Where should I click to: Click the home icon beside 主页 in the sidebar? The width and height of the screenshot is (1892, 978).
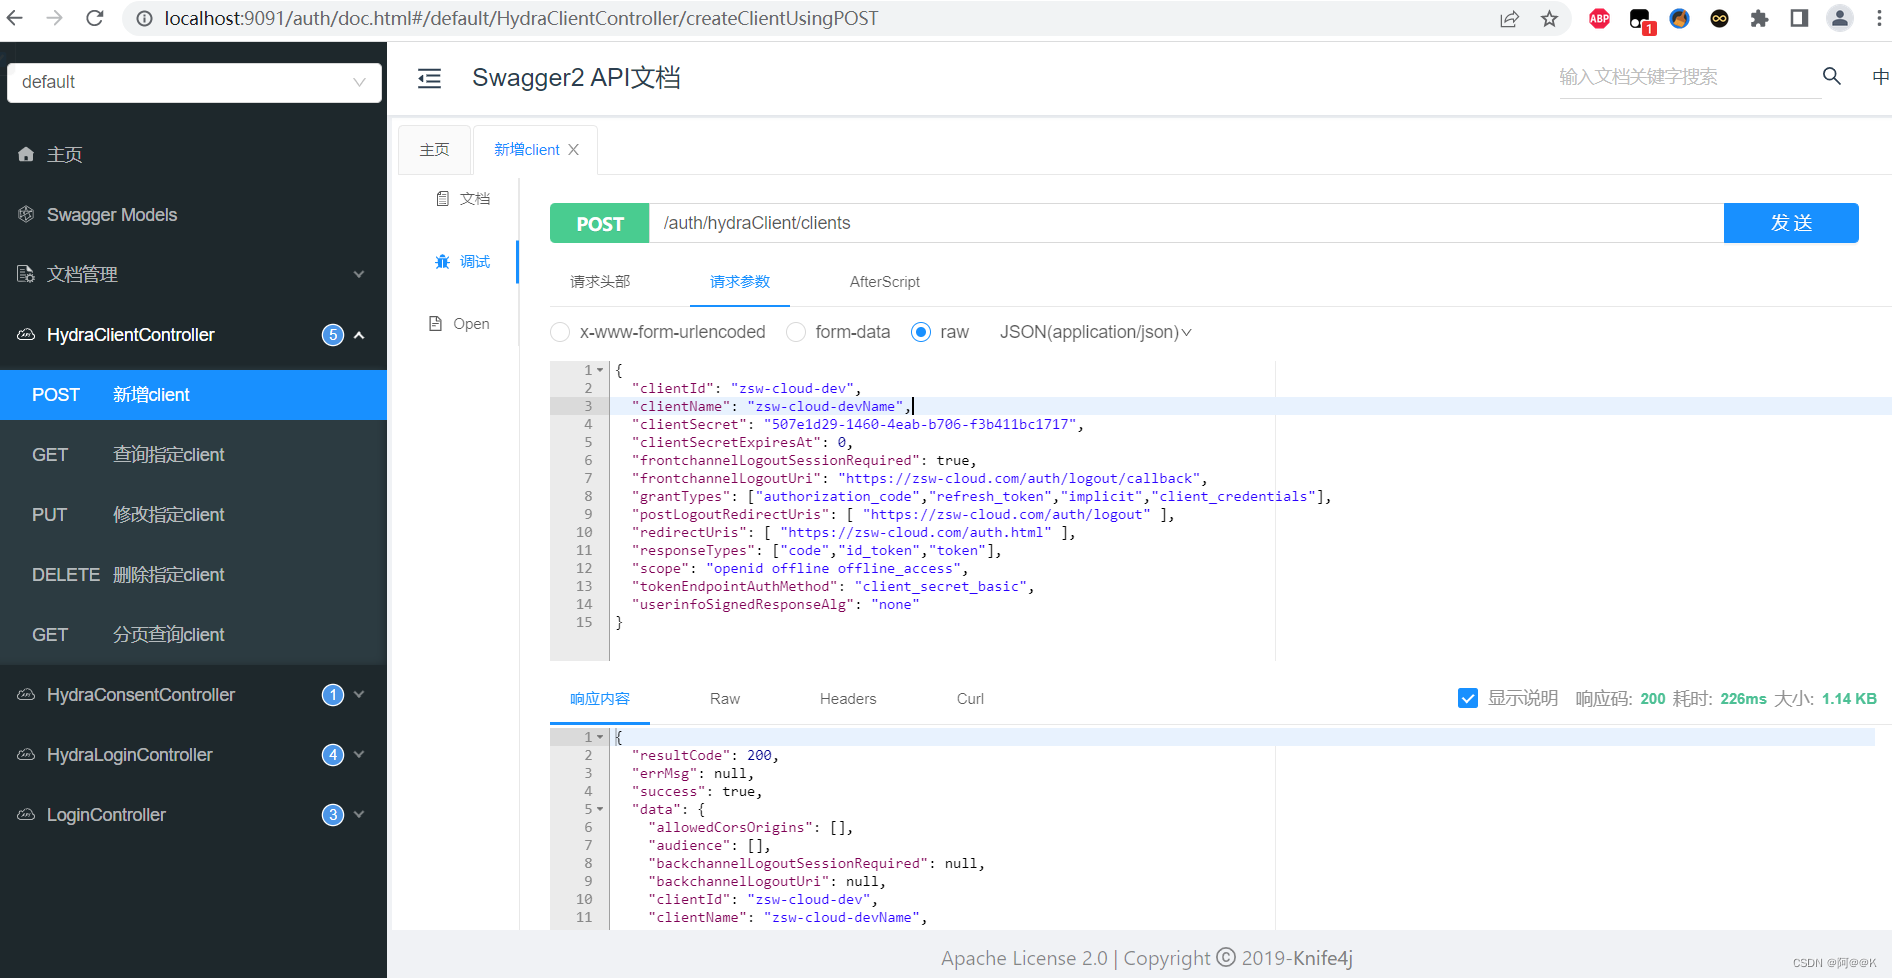click(26, 154)
